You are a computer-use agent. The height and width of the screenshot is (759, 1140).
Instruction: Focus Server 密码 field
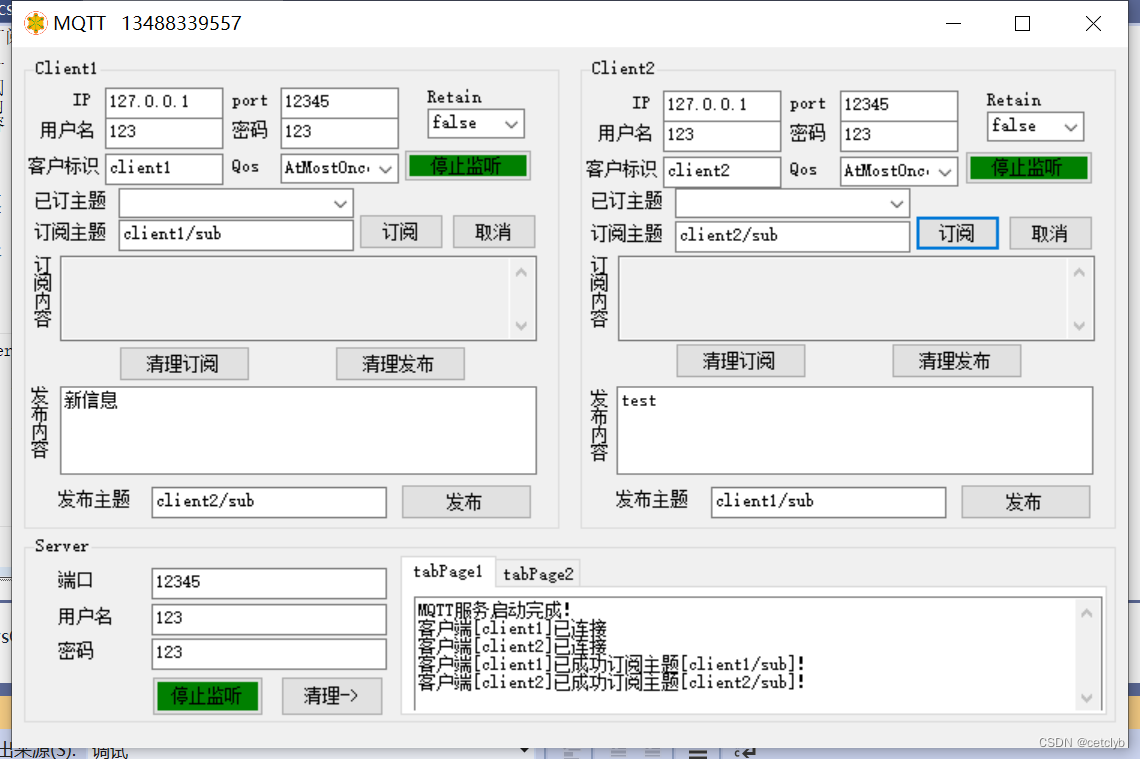coord(269,653)
